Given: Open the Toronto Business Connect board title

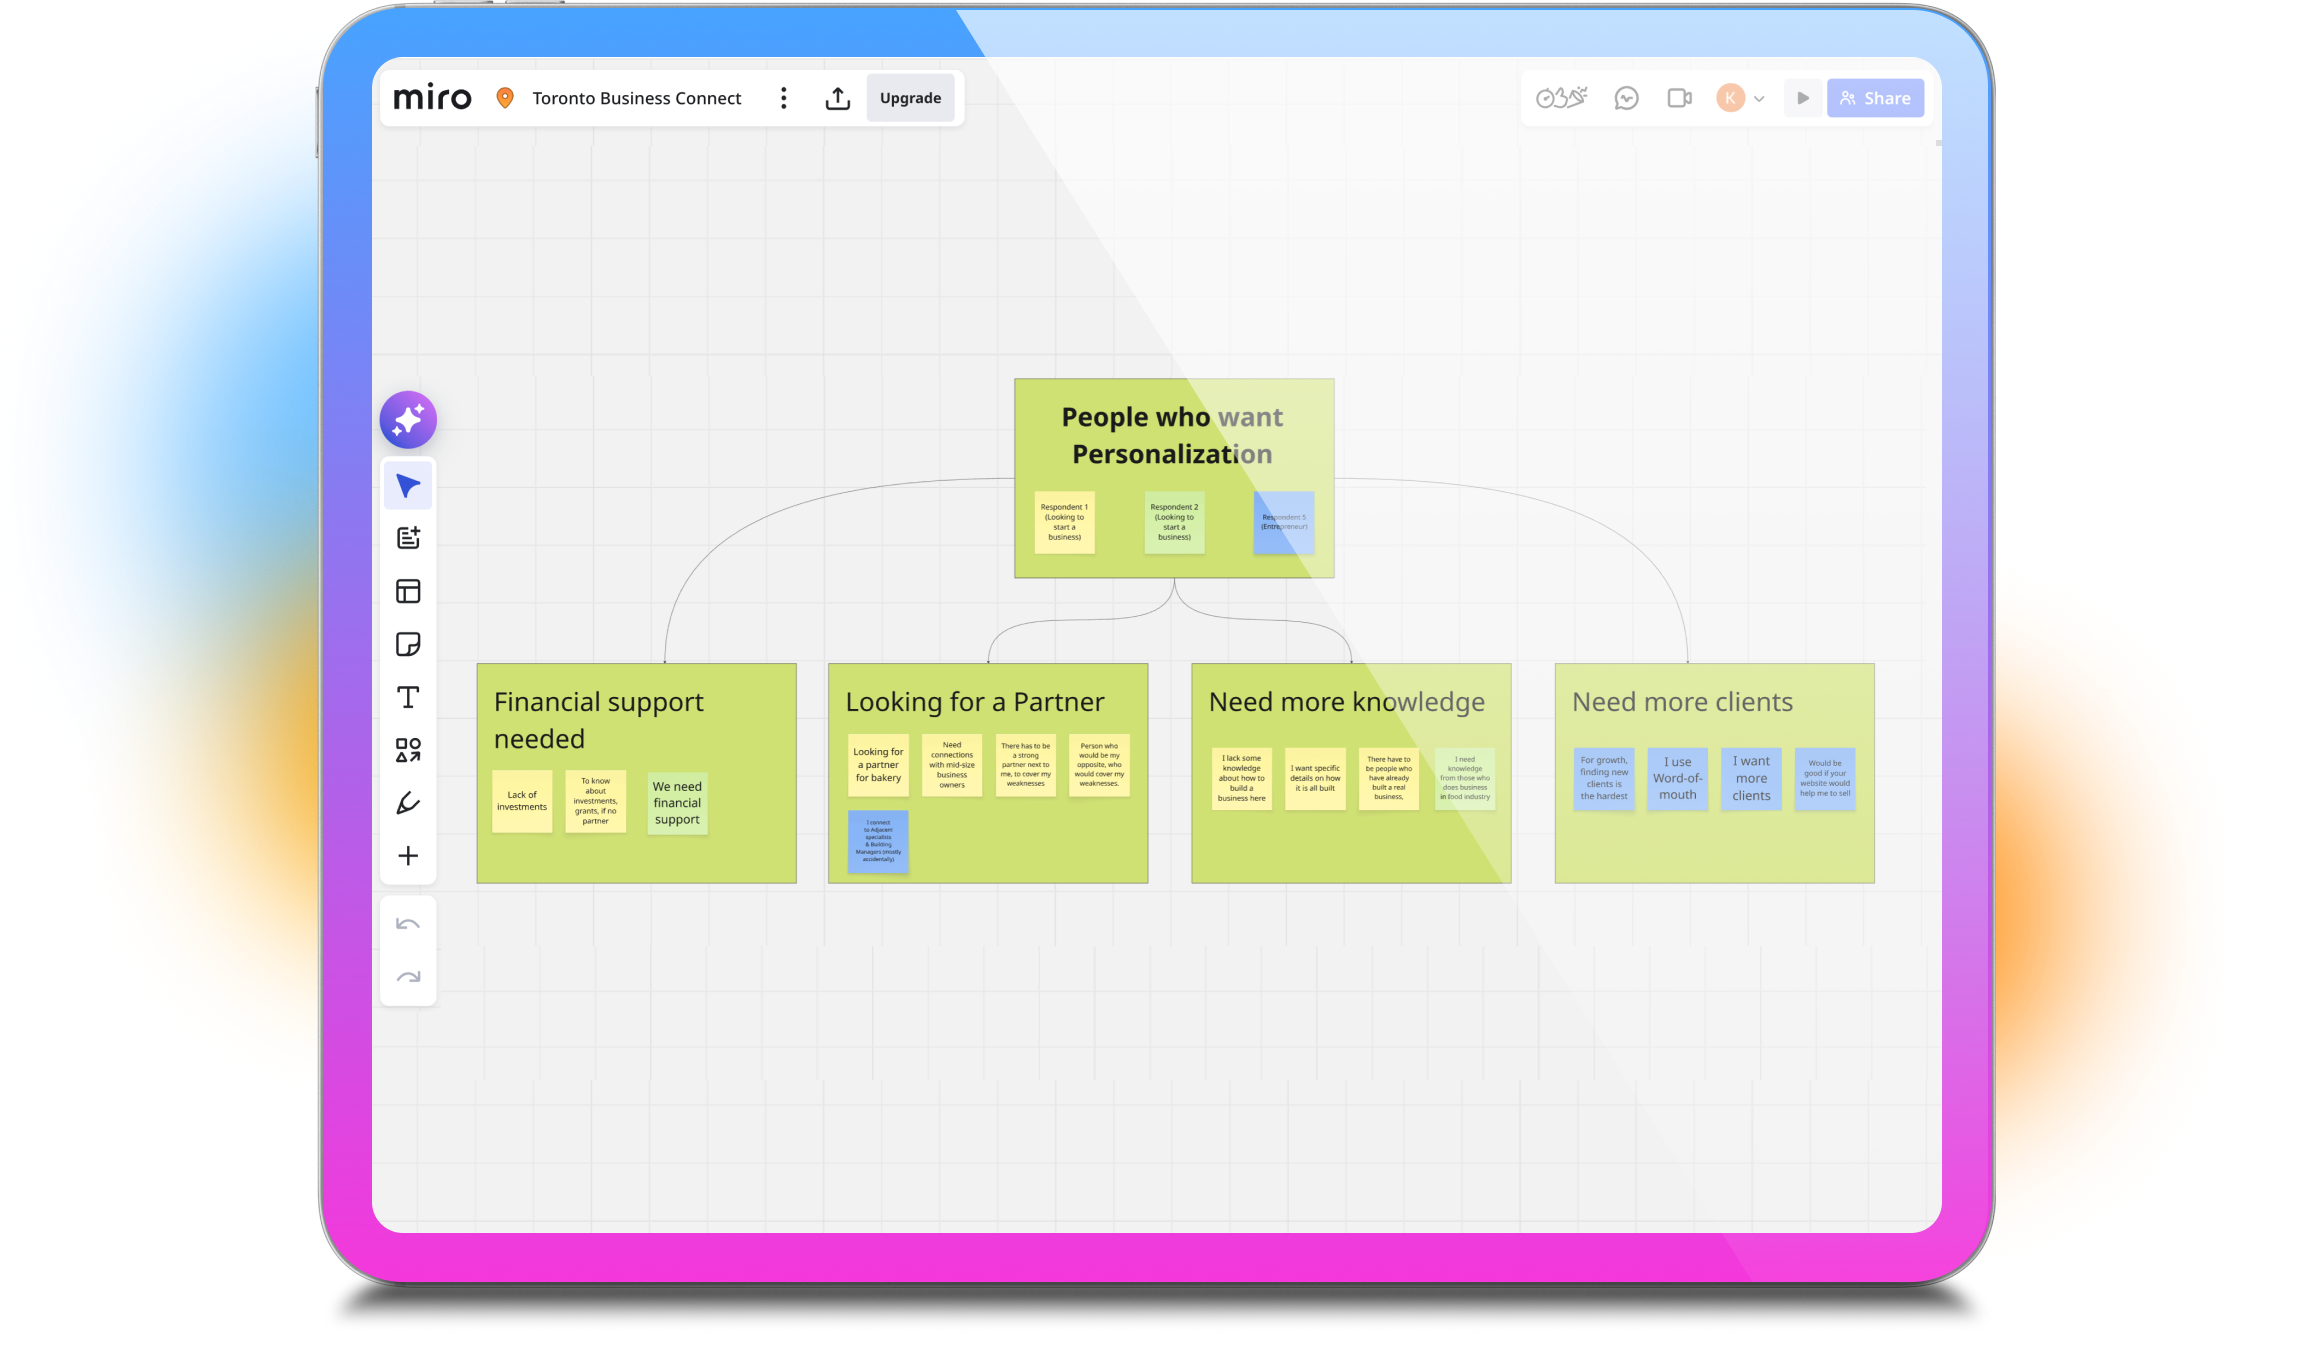Looking at the screenshot, I should point(636,98).
